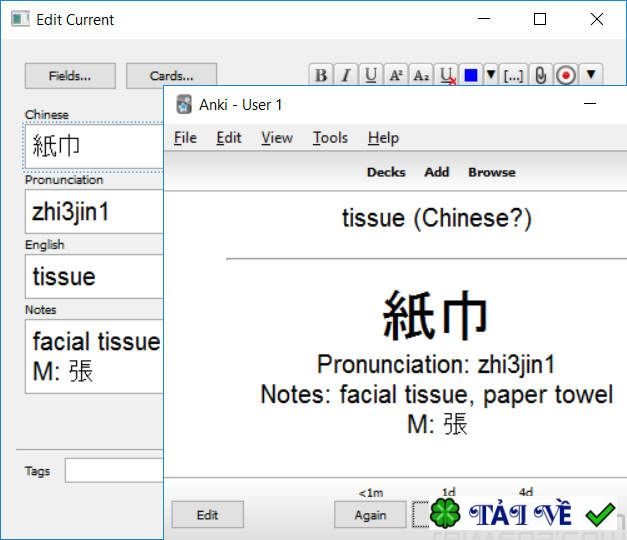Open the View menu in Anki

click(277, 138)
